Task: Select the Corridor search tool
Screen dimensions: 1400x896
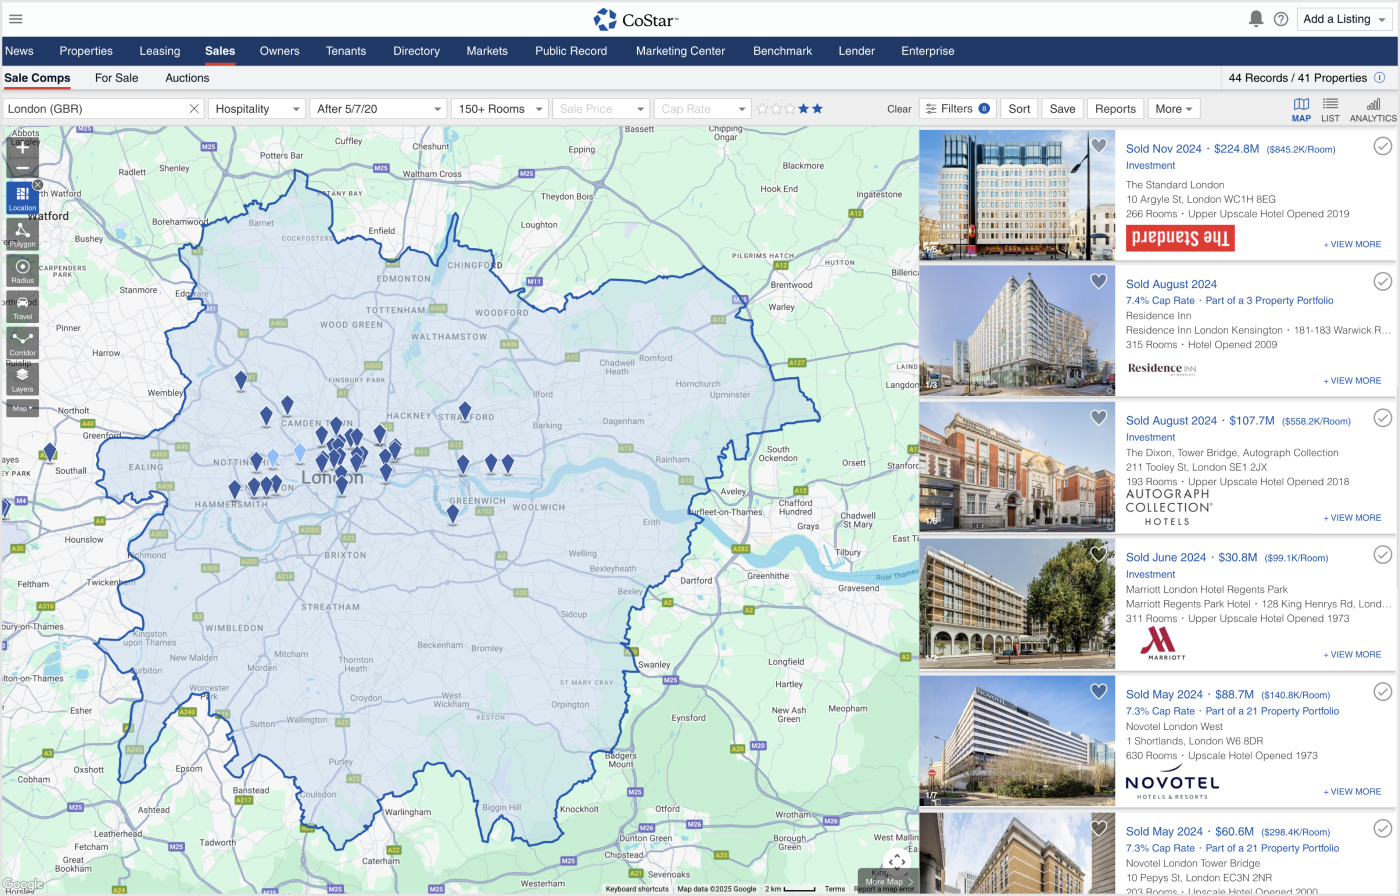Action: pos(22,342)
